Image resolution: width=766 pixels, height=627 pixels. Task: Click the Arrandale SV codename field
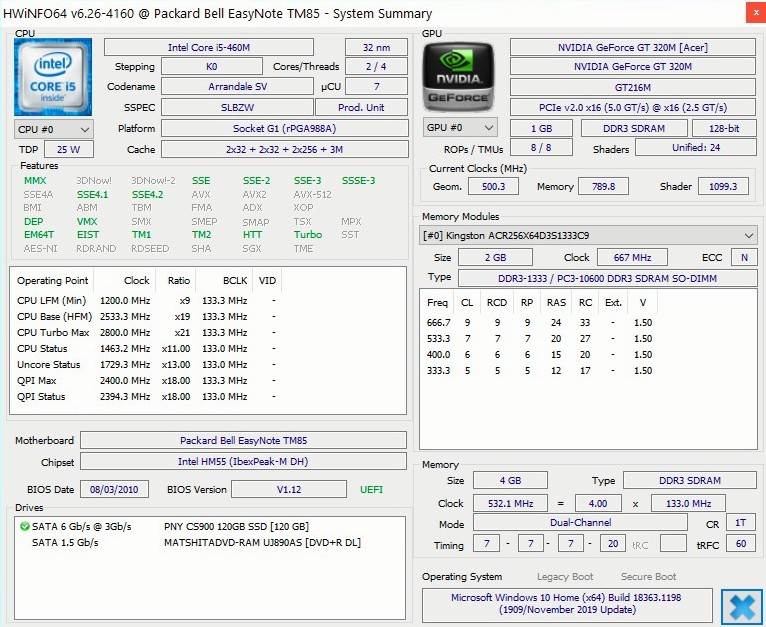(x=237, y=86)
